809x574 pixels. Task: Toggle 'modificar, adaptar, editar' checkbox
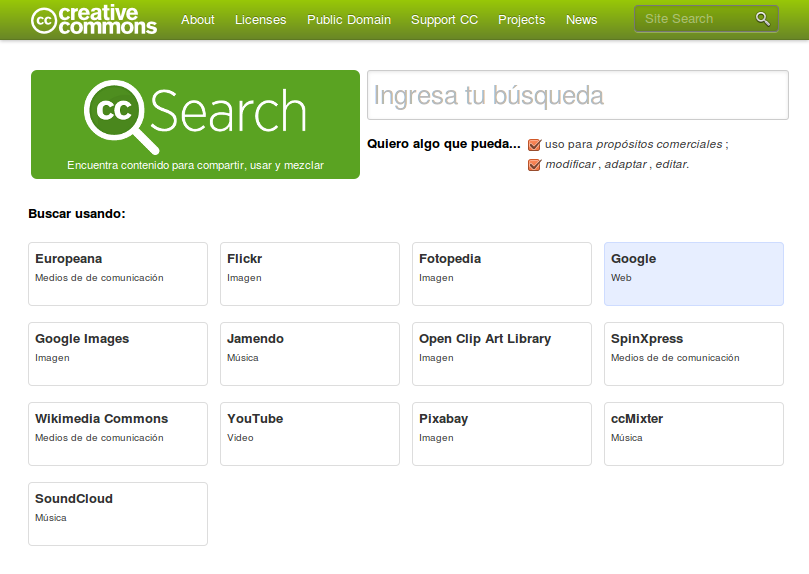[x=535, y=165]
